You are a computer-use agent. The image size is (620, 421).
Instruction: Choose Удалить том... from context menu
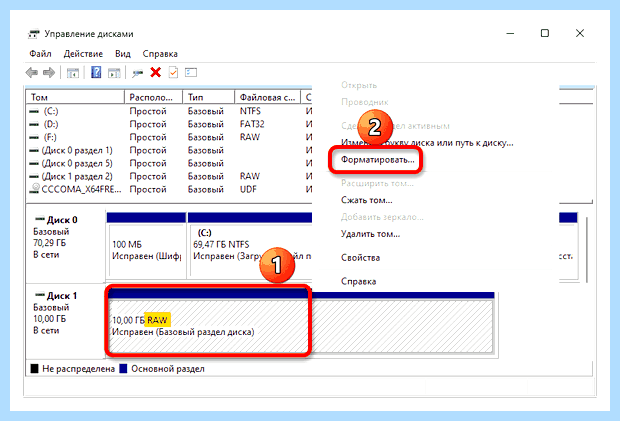[370, 234]
